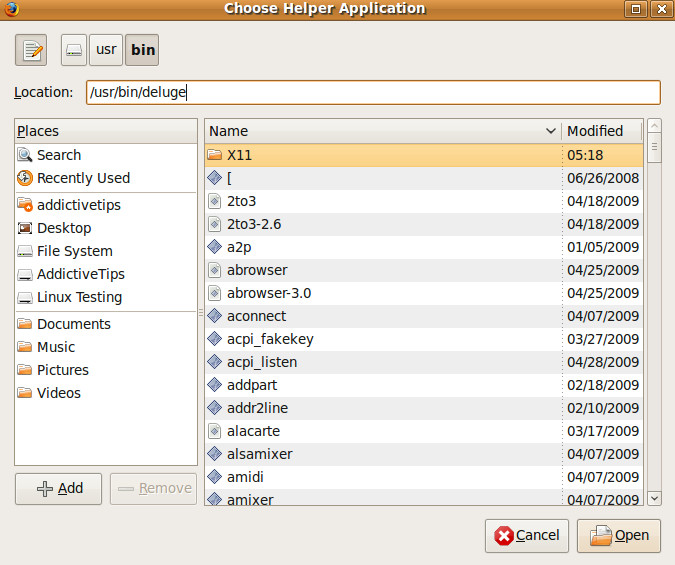675x565 pixels.
Task: Click the X11 folder icon
Action: coord(214,155)
